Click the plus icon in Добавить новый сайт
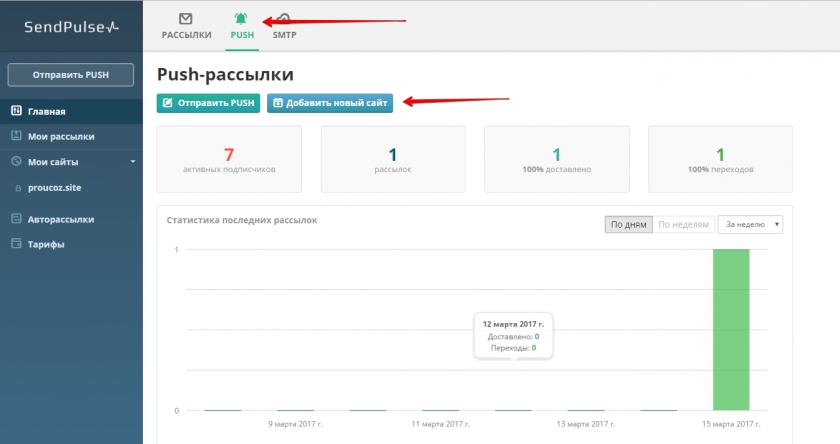The image size is (840, 444). [x=278, y=103]
